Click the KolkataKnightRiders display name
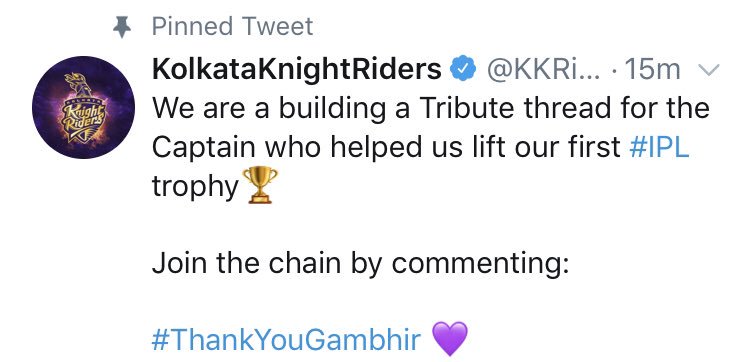Image resolution: width=750 pixels, height=362 pixels. pos(297,70)
